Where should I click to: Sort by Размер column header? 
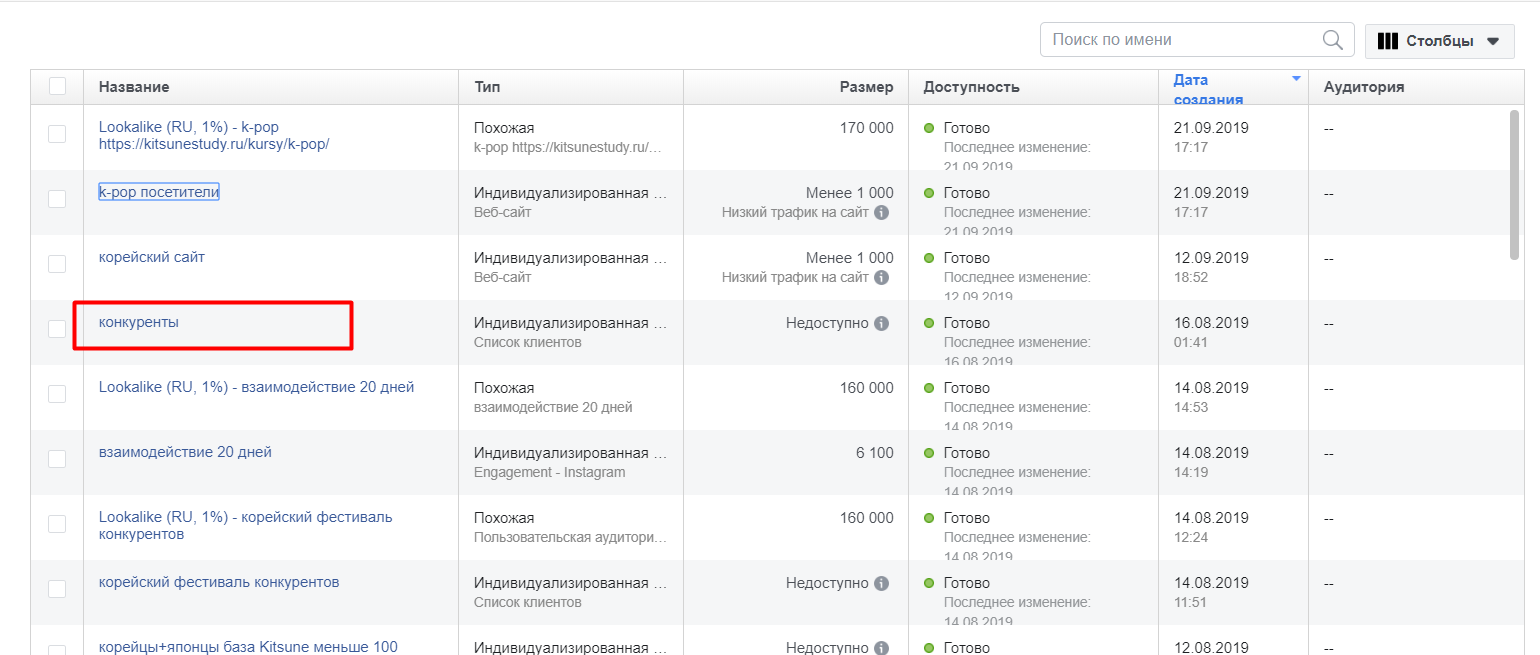866,87
